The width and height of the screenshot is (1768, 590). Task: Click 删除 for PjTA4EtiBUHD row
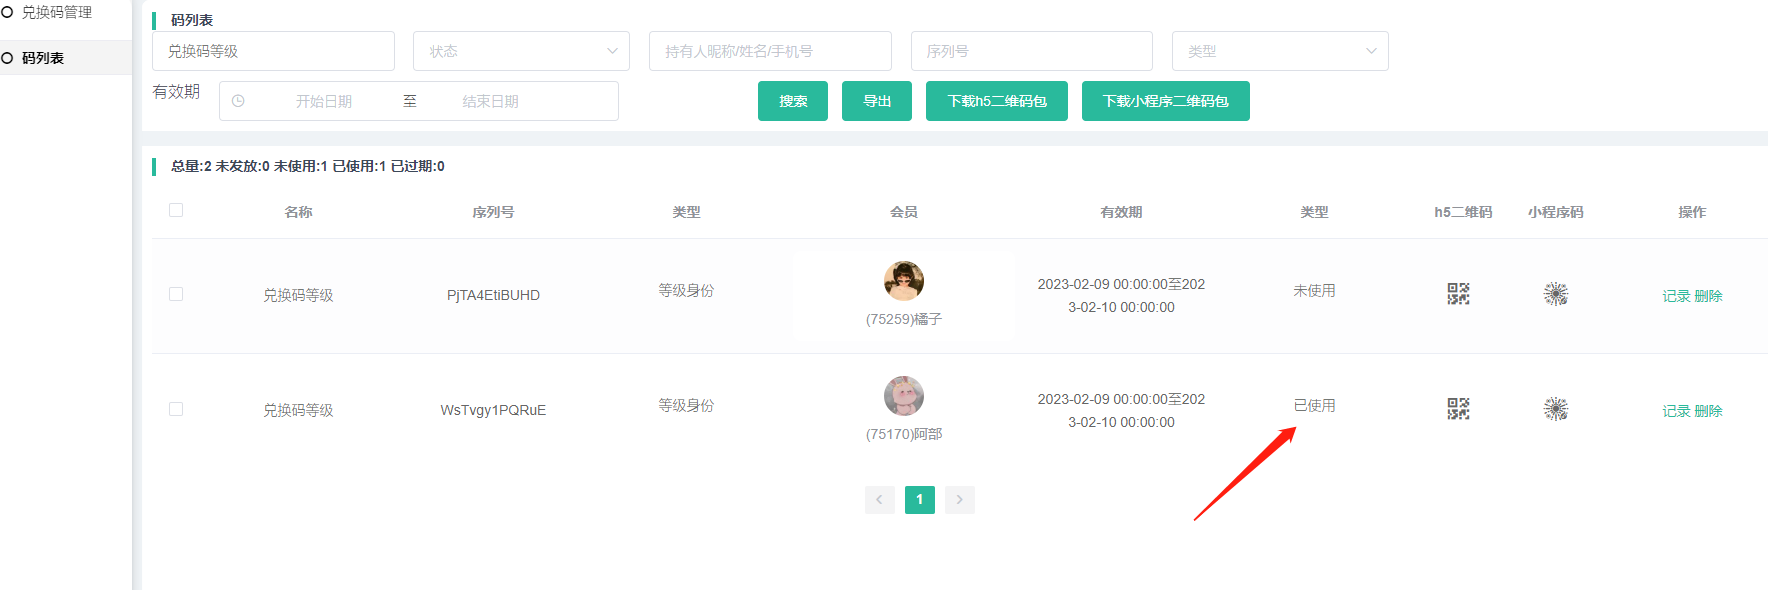[1709, 296]
